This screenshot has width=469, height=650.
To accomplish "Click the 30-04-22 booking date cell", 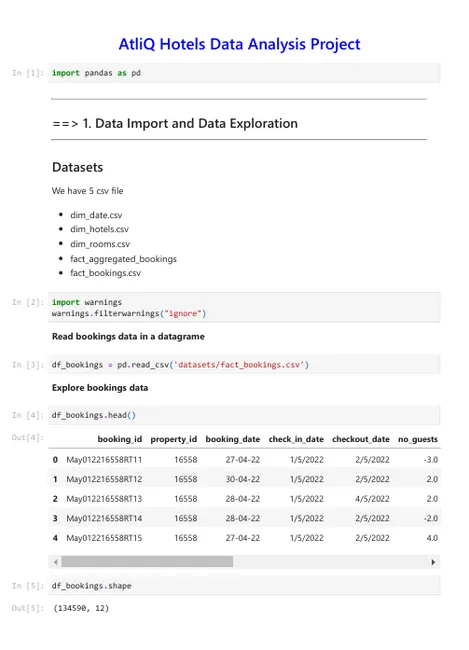I will click(243, 479).
